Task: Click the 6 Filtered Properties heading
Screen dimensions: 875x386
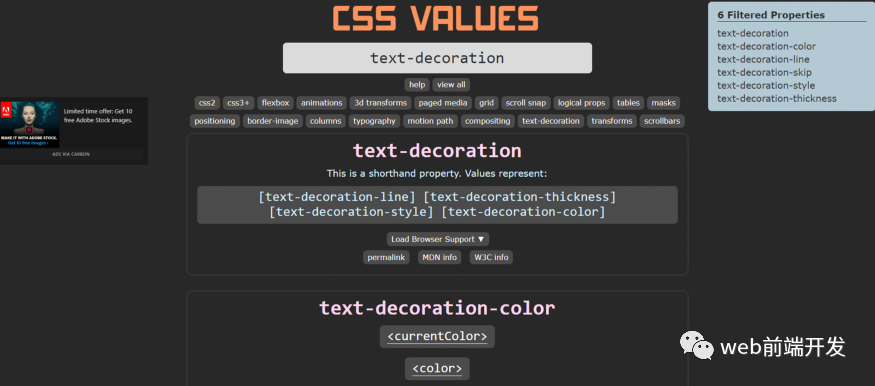Action: coord(771,15)
